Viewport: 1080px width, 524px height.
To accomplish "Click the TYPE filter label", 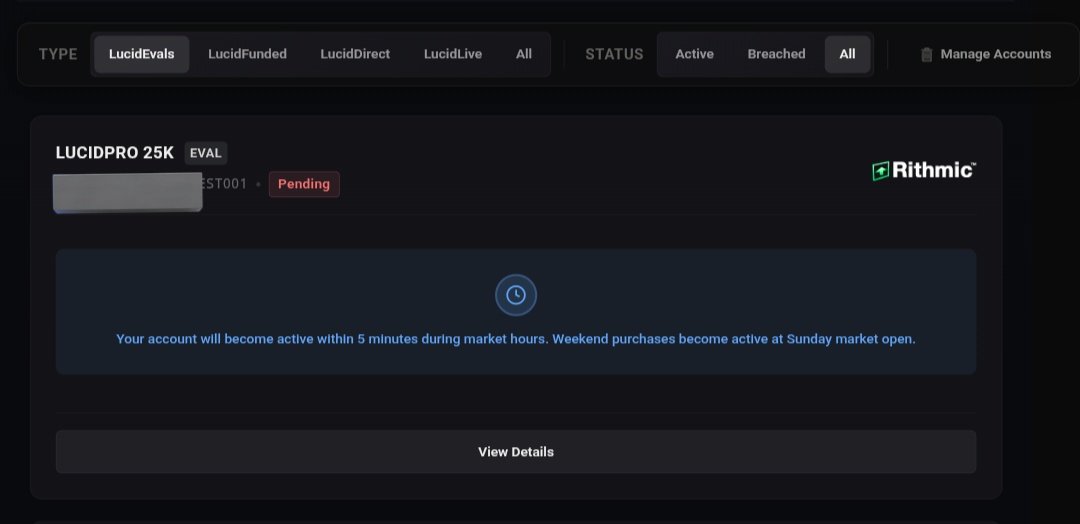I will click(x=58, y=54).
